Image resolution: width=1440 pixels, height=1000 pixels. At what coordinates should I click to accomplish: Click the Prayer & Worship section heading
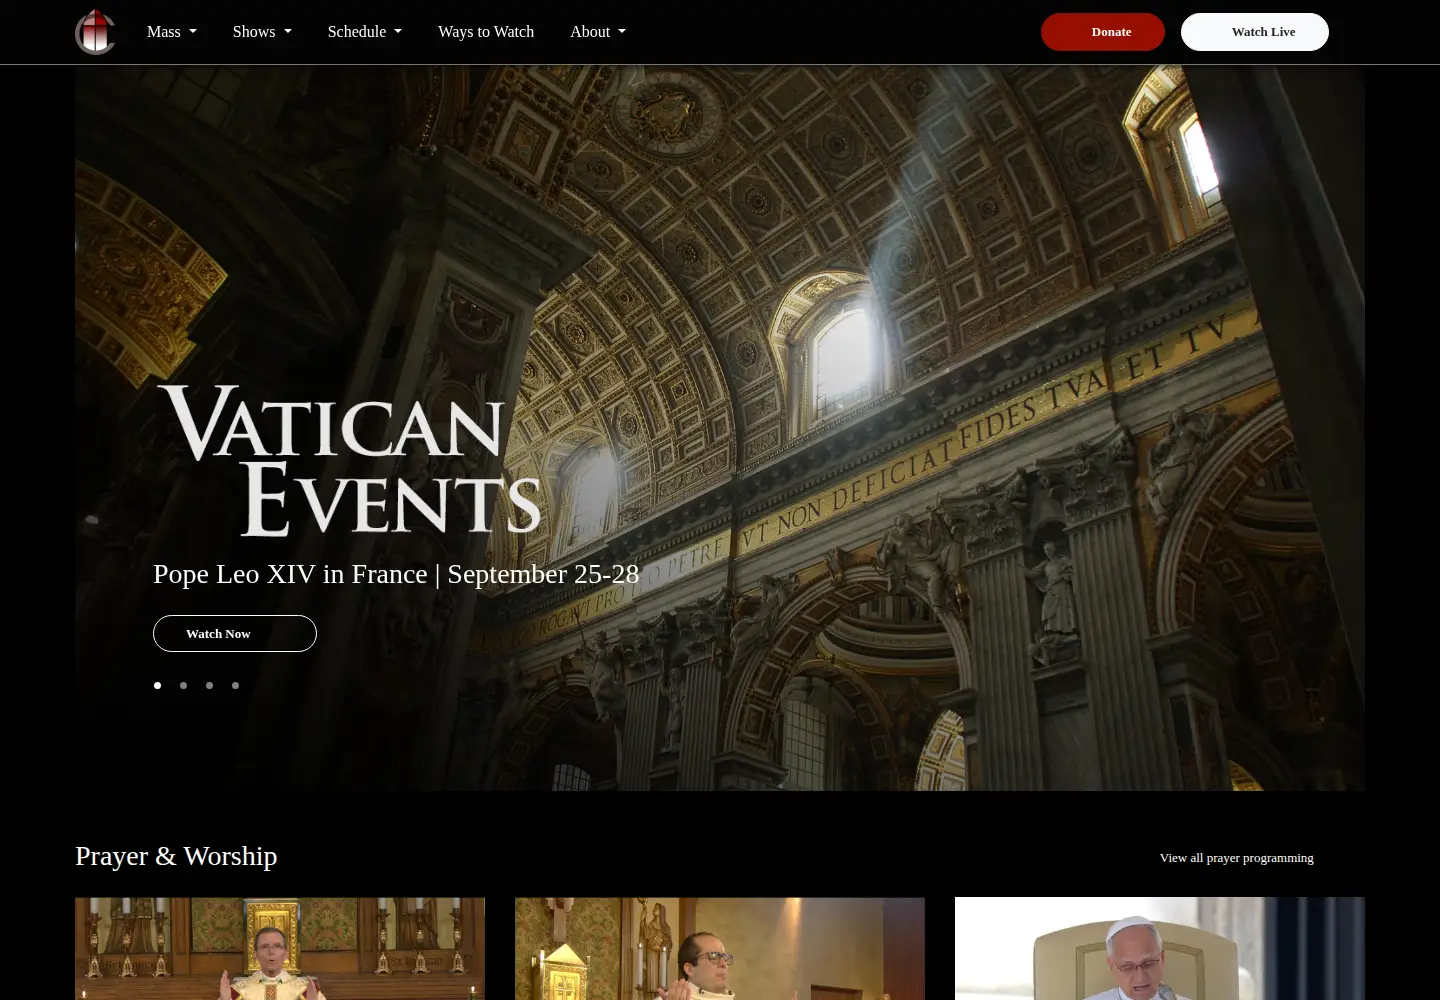tap(176, 856)
